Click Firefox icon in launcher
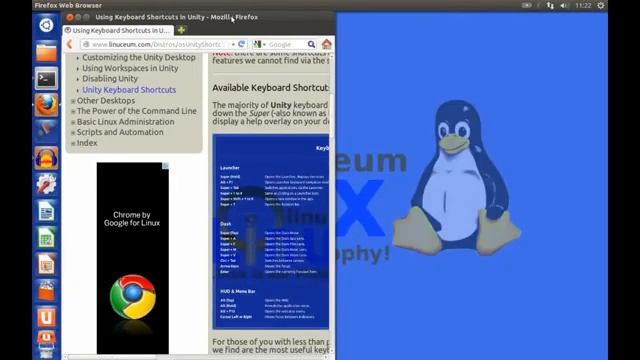The image size is (640, 360). pos(46,105)
